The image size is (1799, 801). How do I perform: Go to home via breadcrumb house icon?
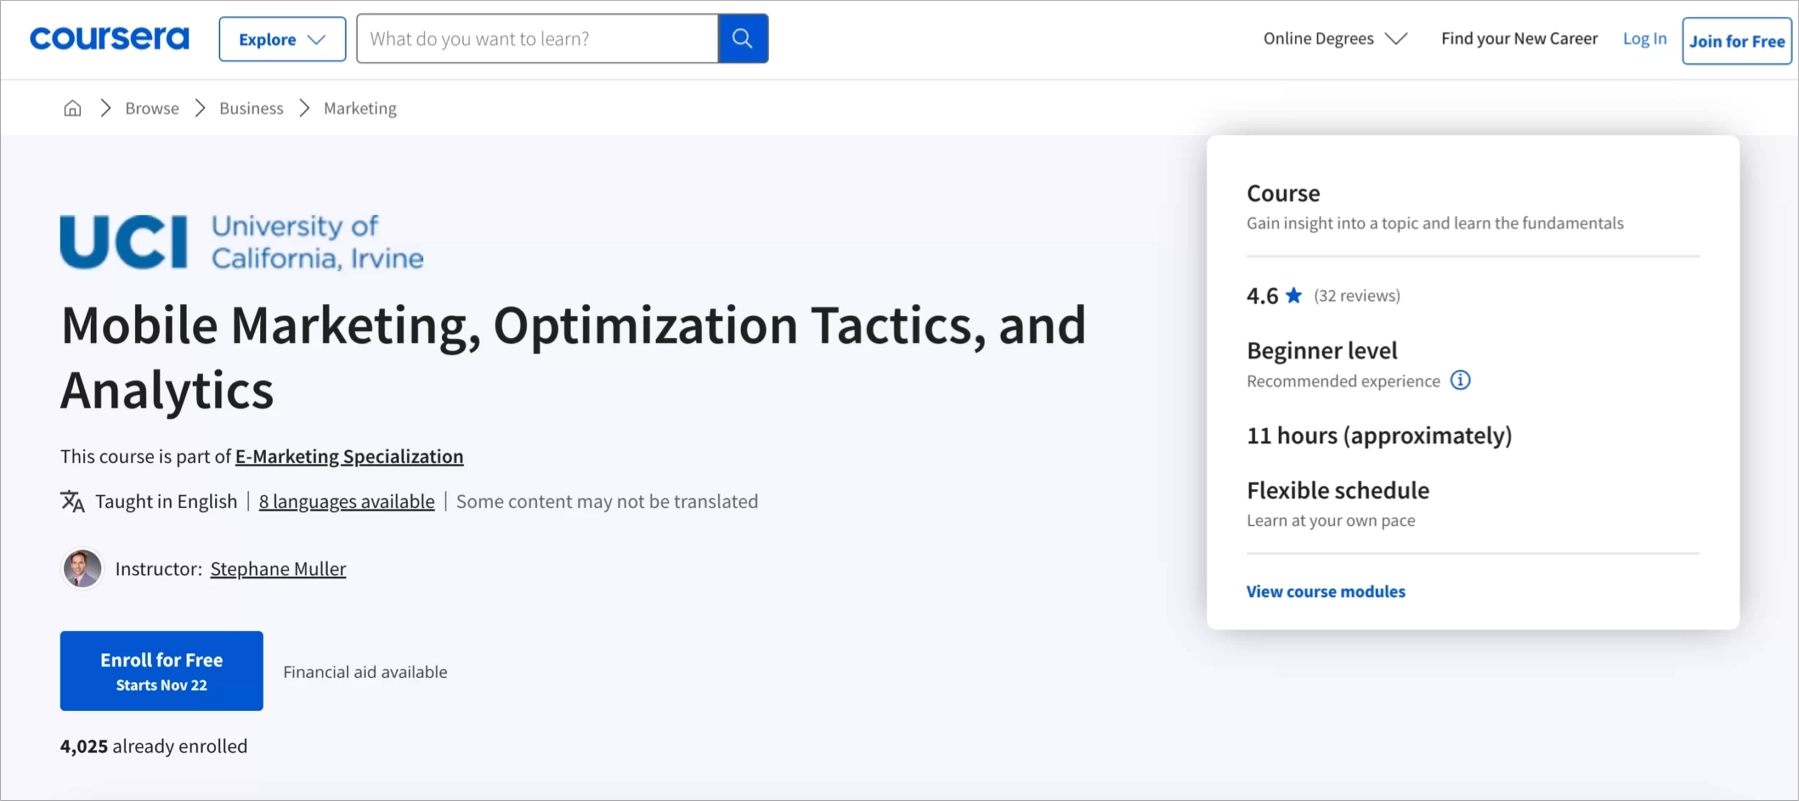pos(72,108)
